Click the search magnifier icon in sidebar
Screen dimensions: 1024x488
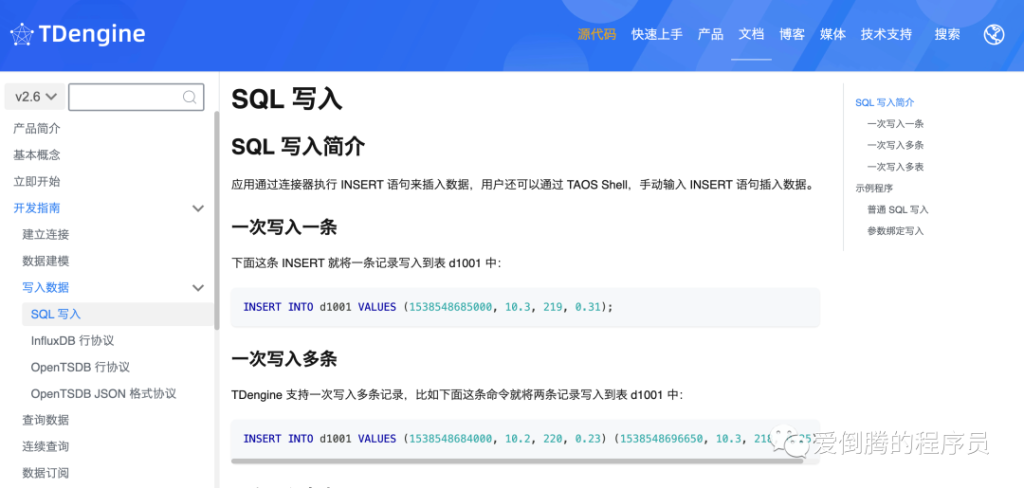click(x=189, y=97)
